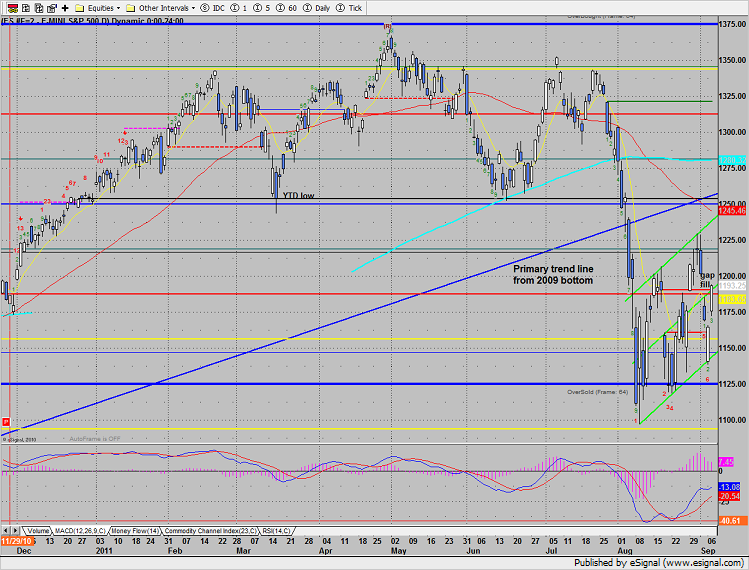Click the magenta 7.45 MACD label
This screenshot has width=749, height=570.
tap(726, 462)
